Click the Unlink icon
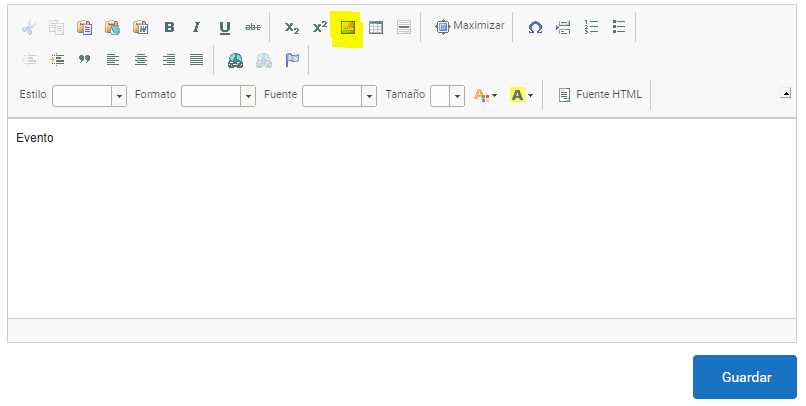 [264, 60]
